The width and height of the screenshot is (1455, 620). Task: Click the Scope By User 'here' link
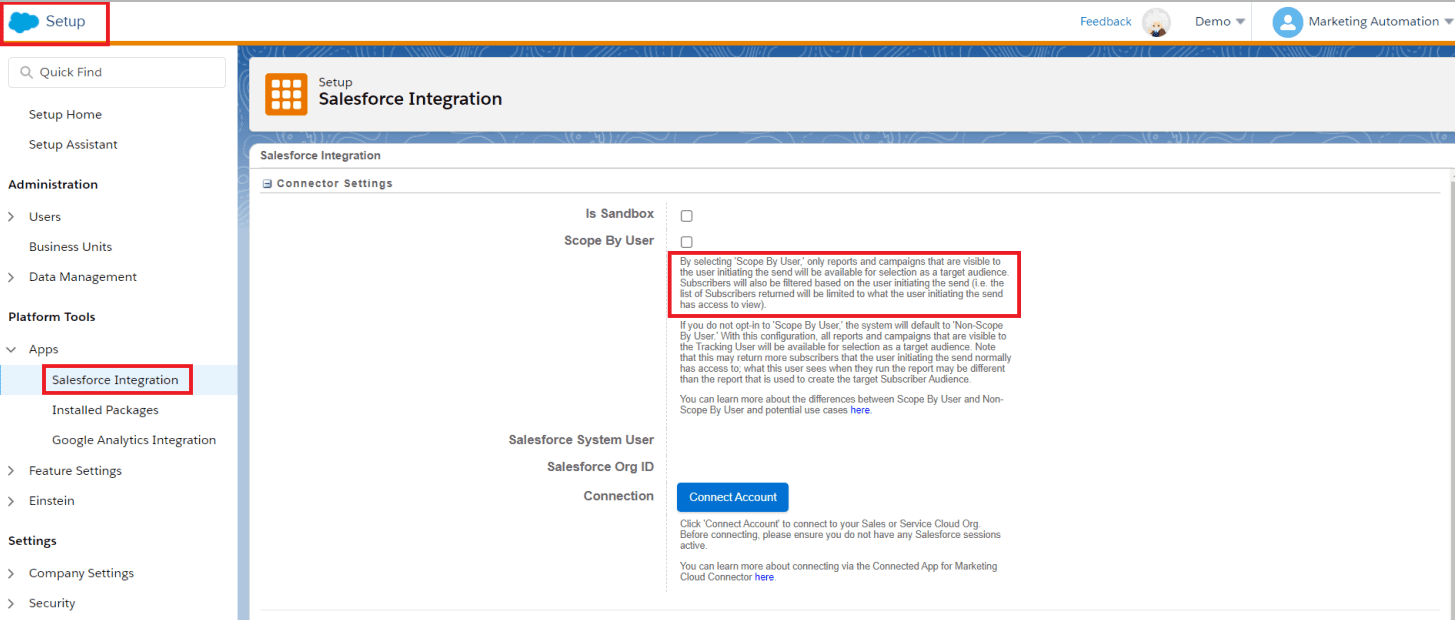pyautogui.click(x=859, y=410)
